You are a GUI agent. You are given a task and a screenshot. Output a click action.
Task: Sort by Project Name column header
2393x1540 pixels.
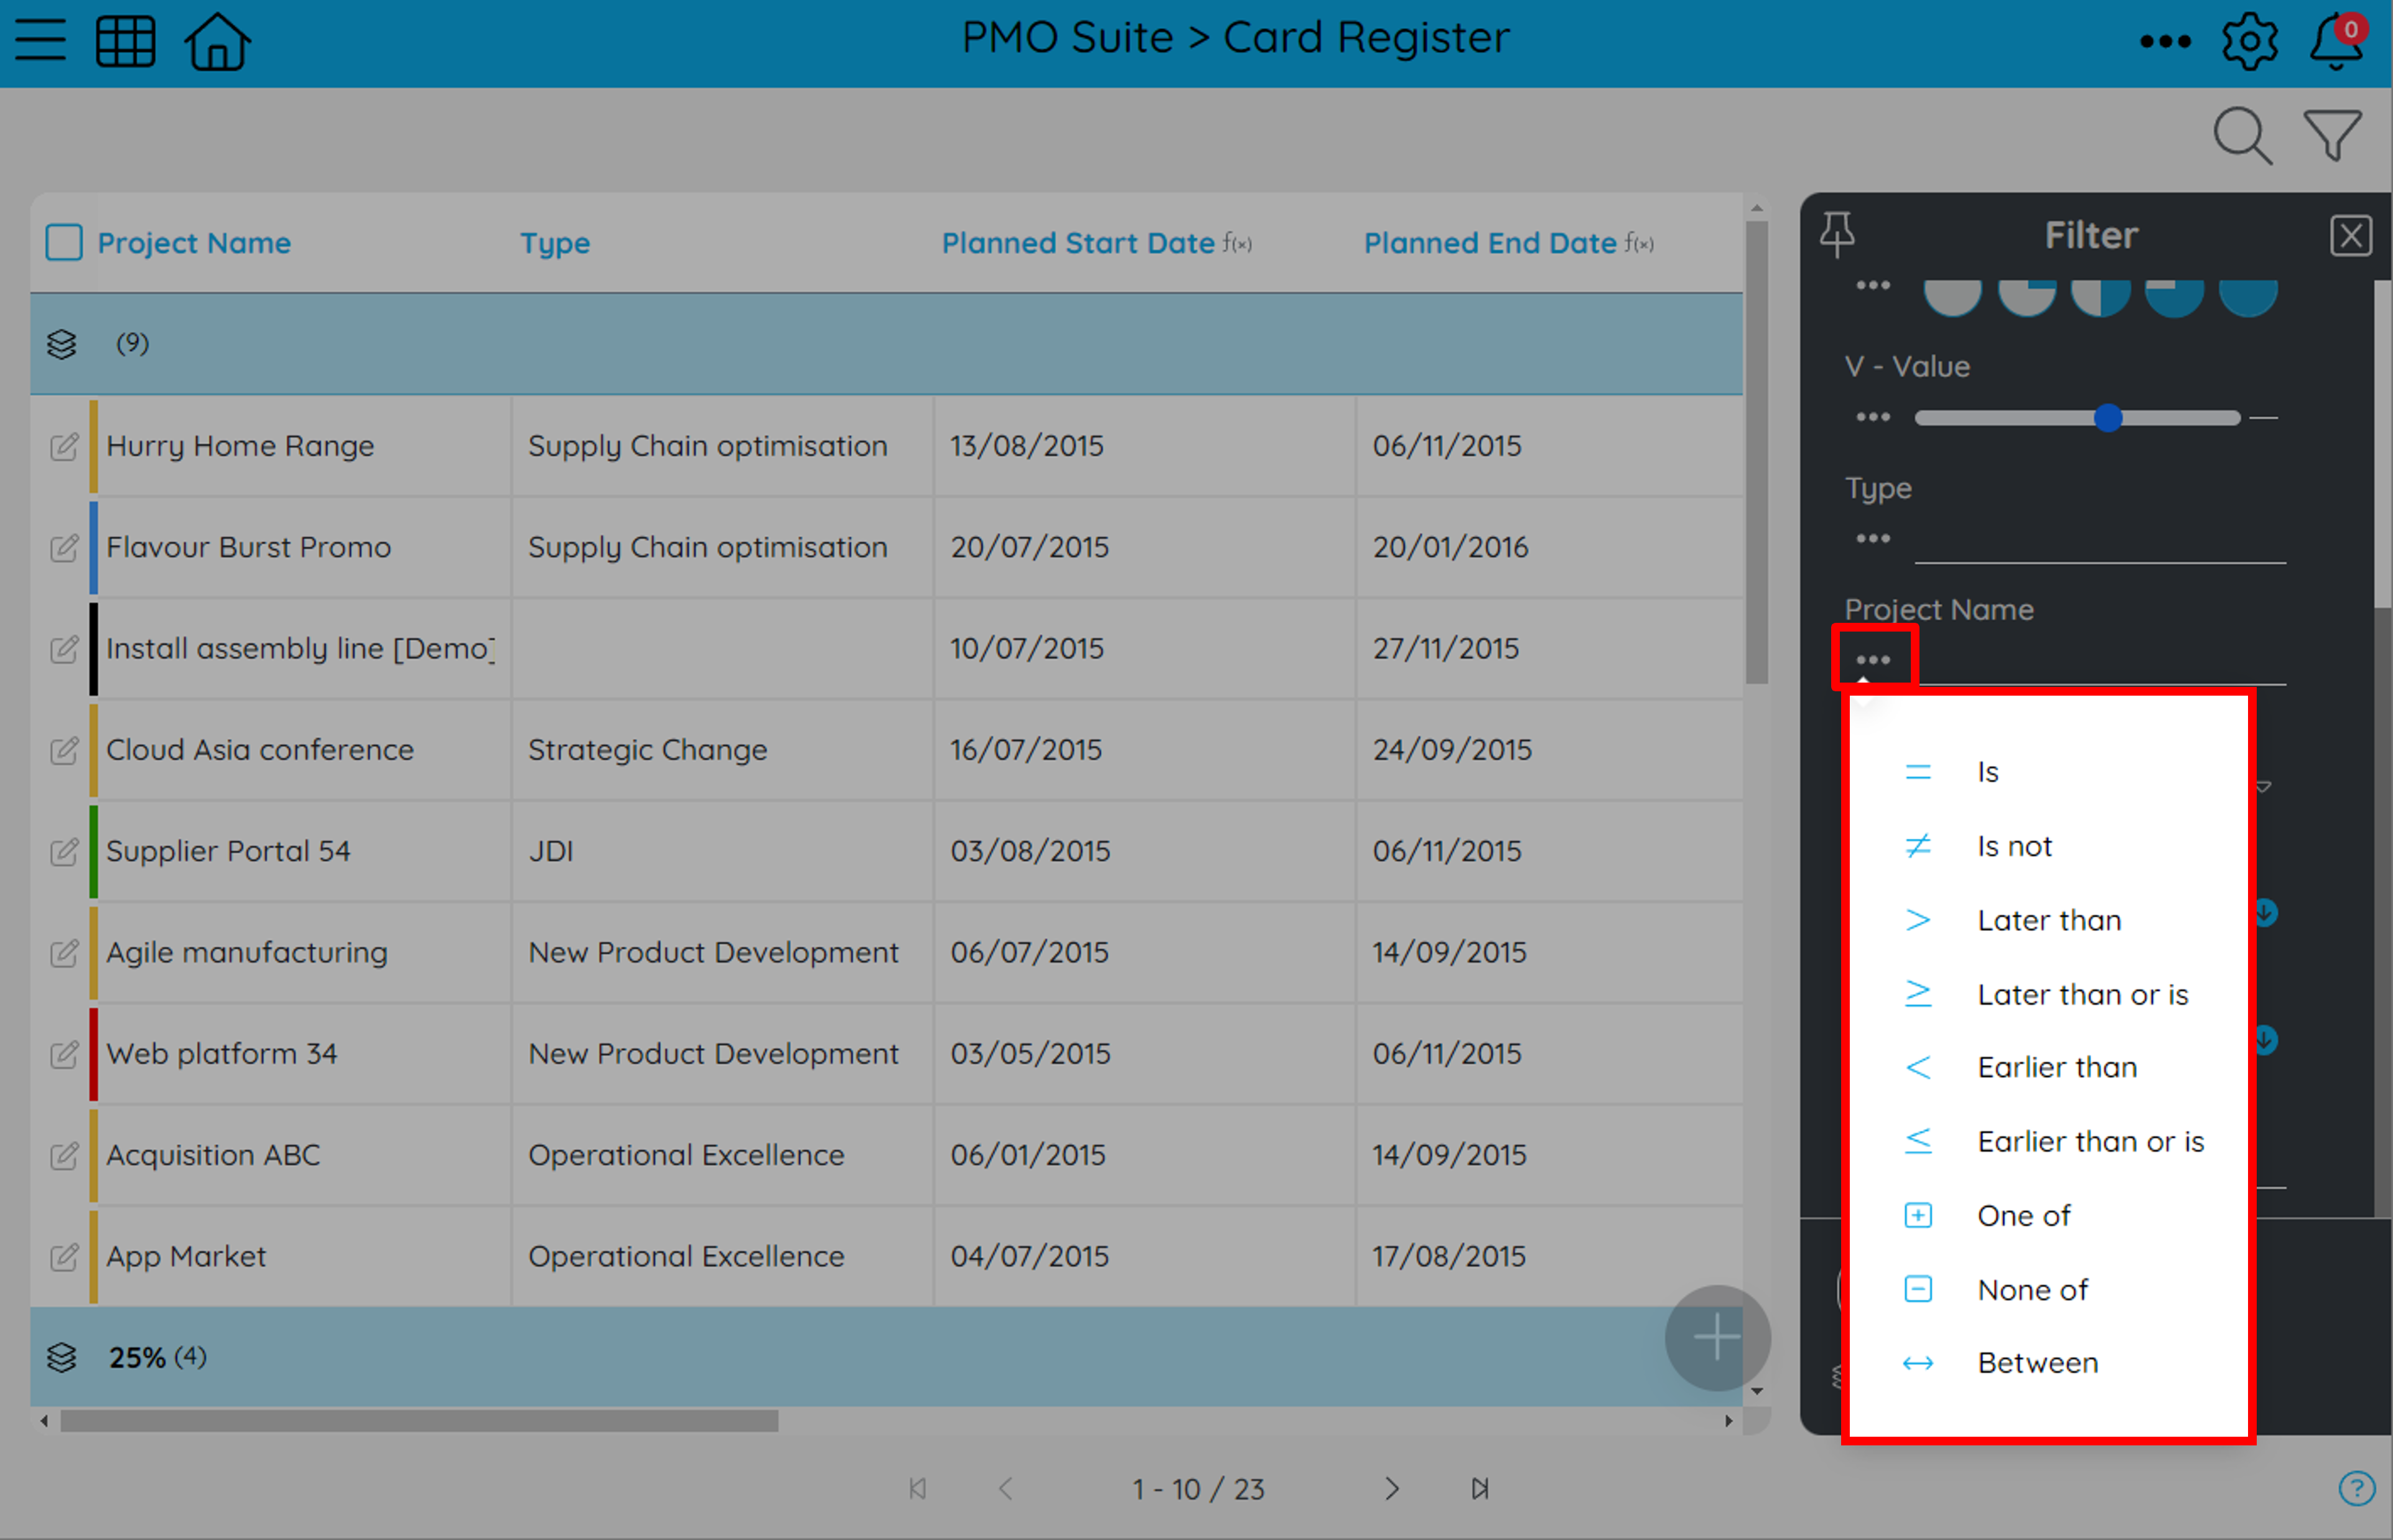coord(194,243)
